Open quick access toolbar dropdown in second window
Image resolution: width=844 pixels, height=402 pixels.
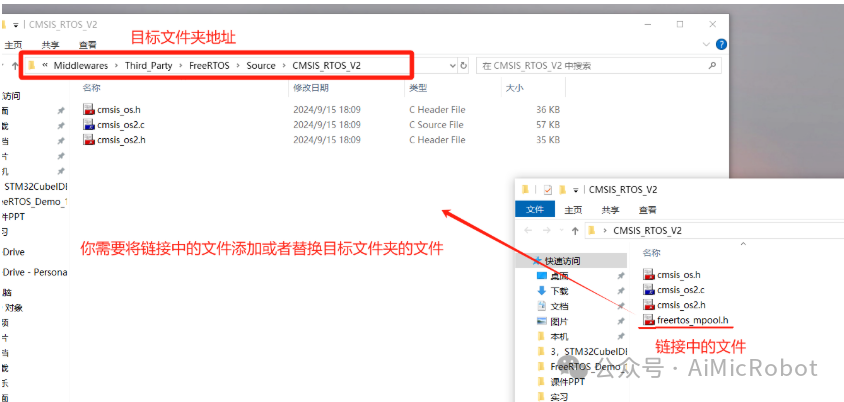(x=575, y=189)
